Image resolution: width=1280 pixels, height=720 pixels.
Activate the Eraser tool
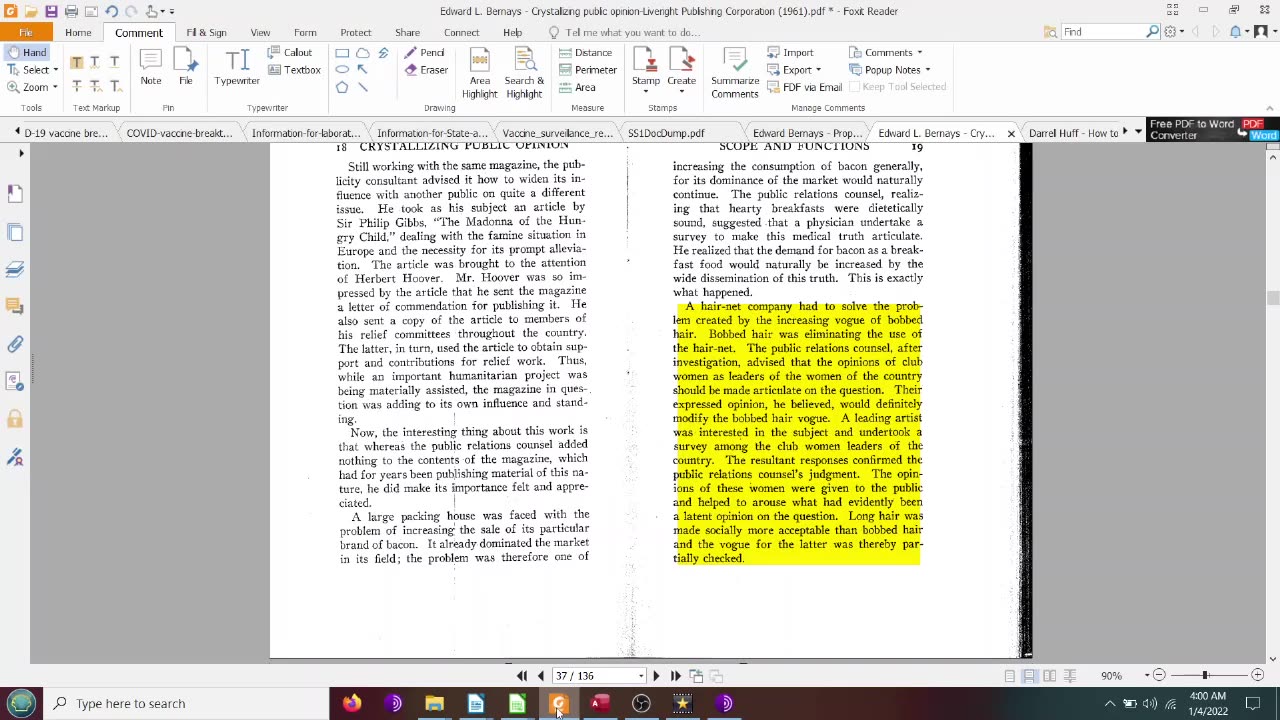click(x=426, y=70)
